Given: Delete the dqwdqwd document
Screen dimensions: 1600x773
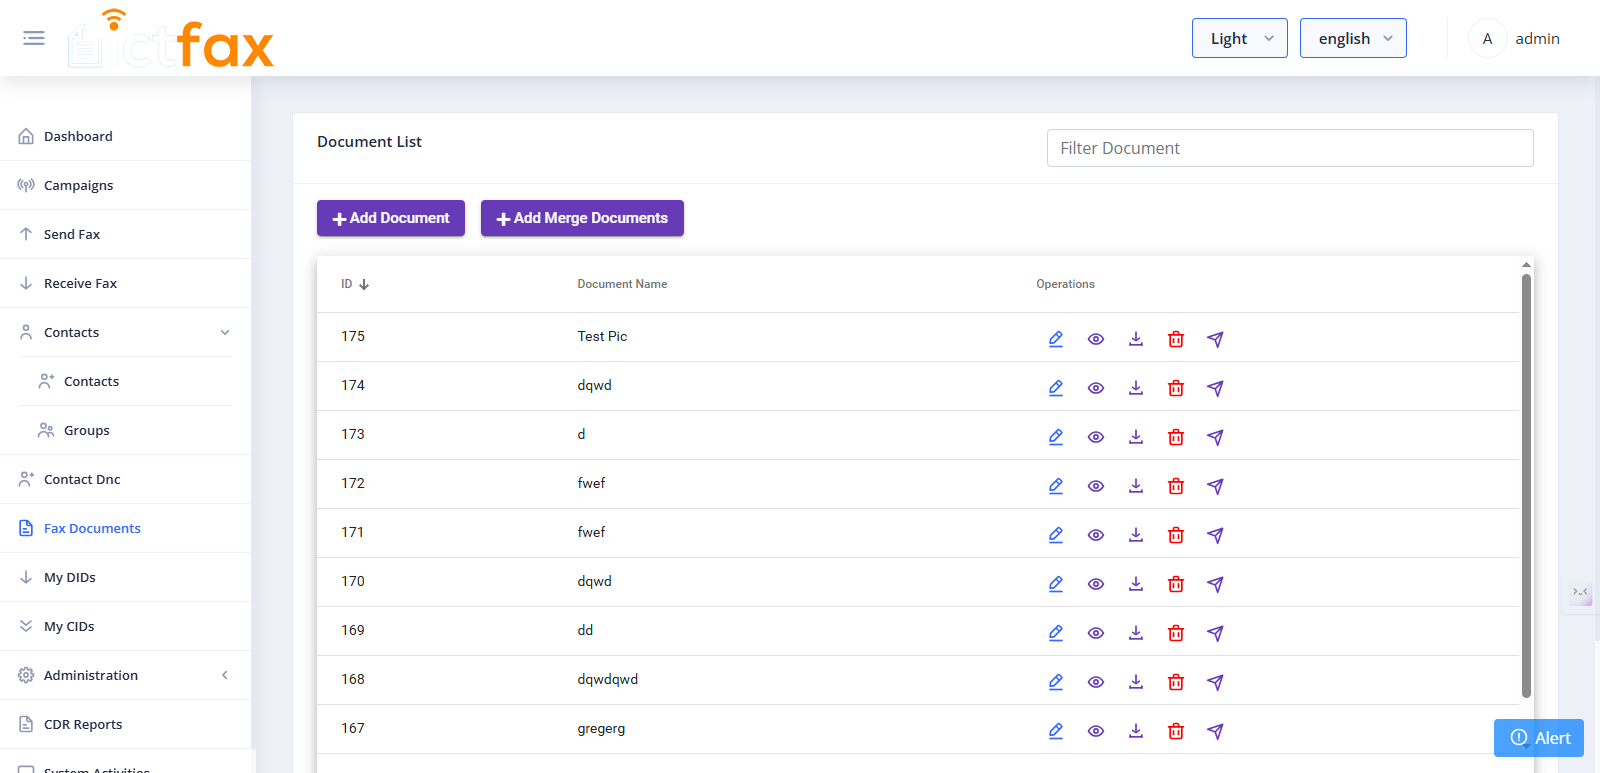Looking at the screenshot, I should pyautogui.click(x=1176, y=682).
